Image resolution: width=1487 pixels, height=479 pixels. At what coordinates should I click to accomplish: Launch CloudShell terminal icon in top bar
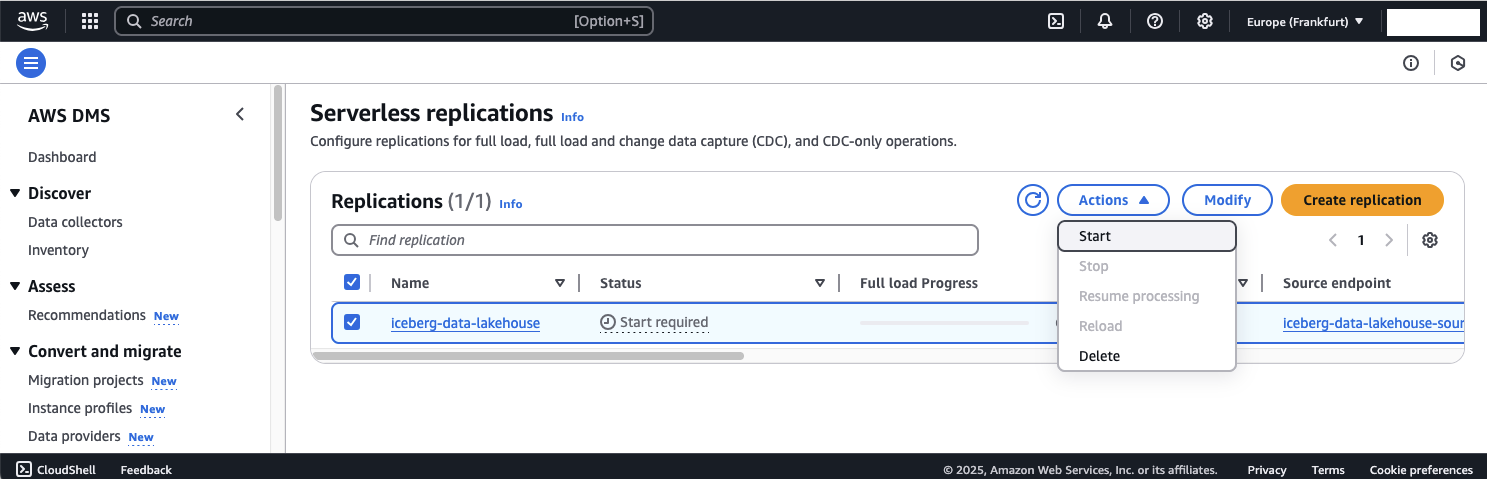pyautogui.click(x=1055, y=21)
